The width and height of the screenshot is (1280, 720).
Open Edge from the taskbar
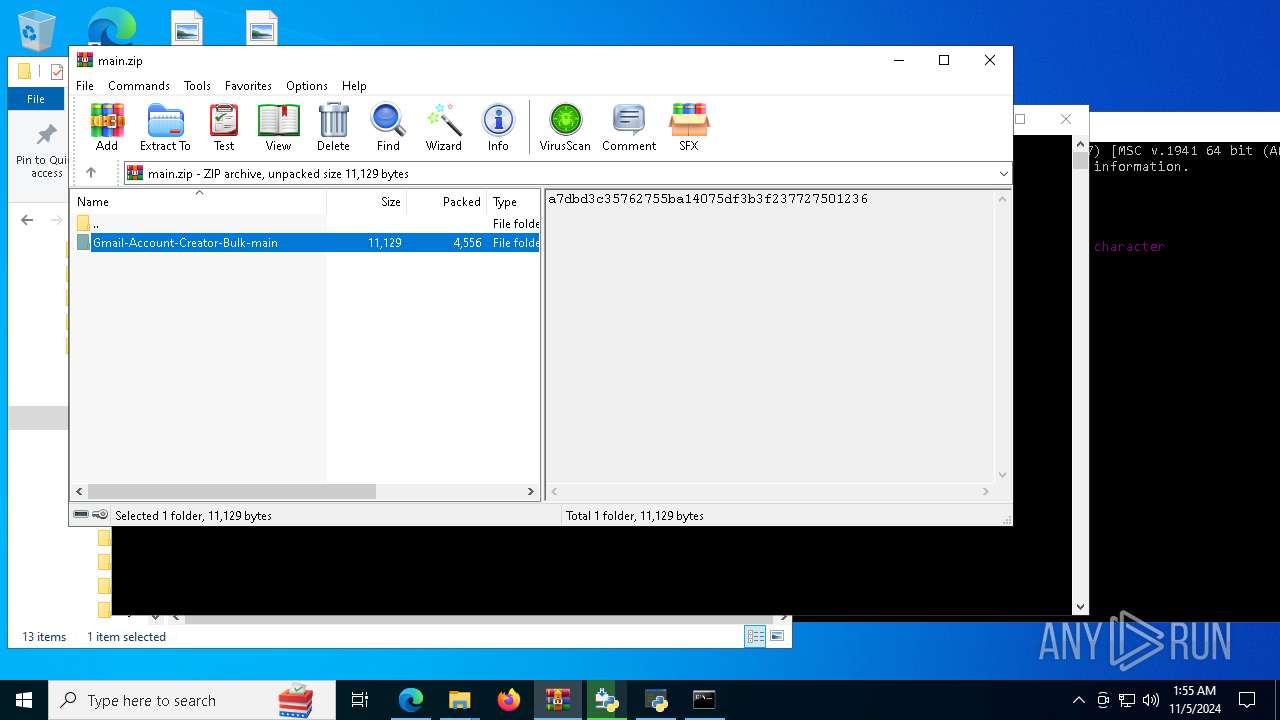(x=411, y=700)
